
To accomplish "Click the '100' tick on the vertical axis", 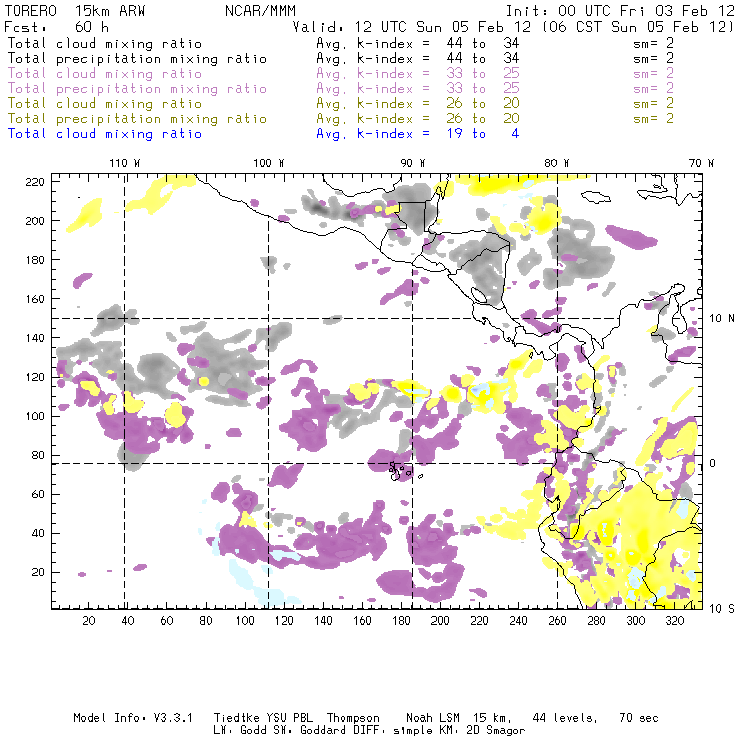I will [x=35, y=416].
